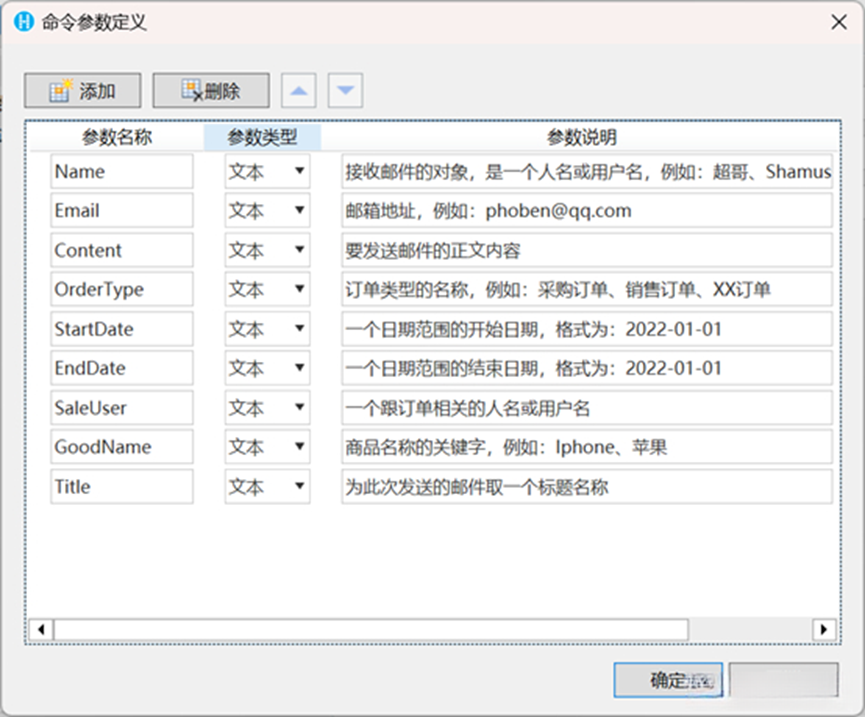This screenshot has height=717, width=865.
Task: Open type dropdown for SaleUser parameter
Action: tap(268, 408)
